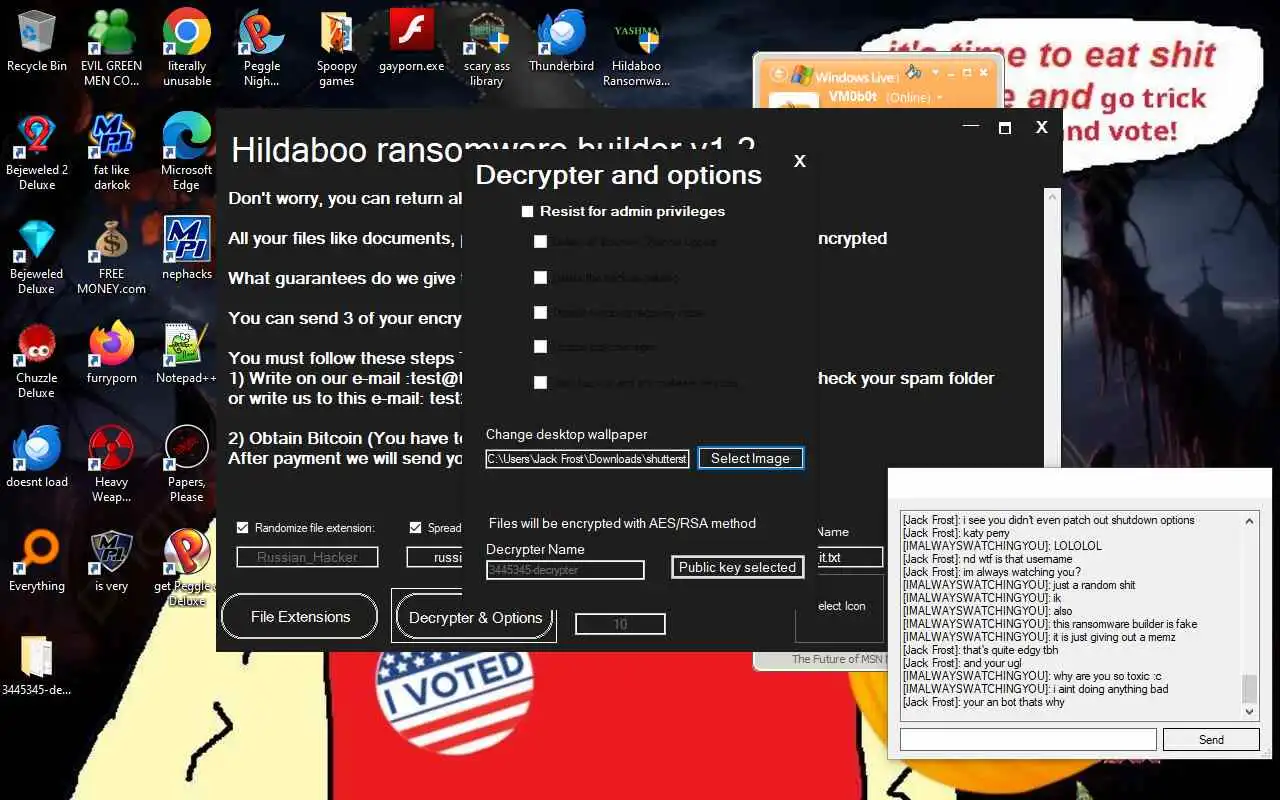The image size is (1280, 800).
Task: Open the Windows Live menu dropdown arrow
Action: point(935,73)
